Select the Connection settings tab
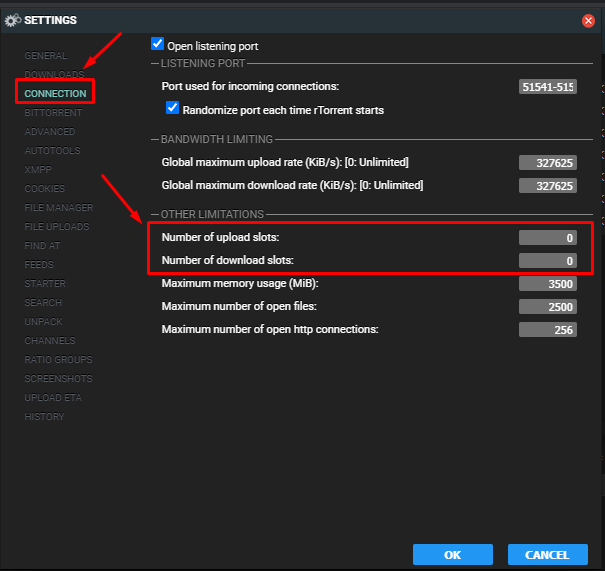The width and height of the screenshot is (605, 571). coord(55,93)
